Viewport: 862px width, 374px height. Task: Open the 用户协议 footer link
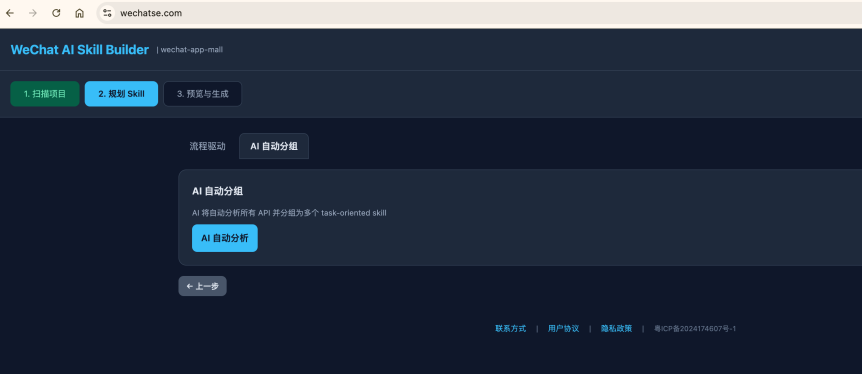pos(563,329)
